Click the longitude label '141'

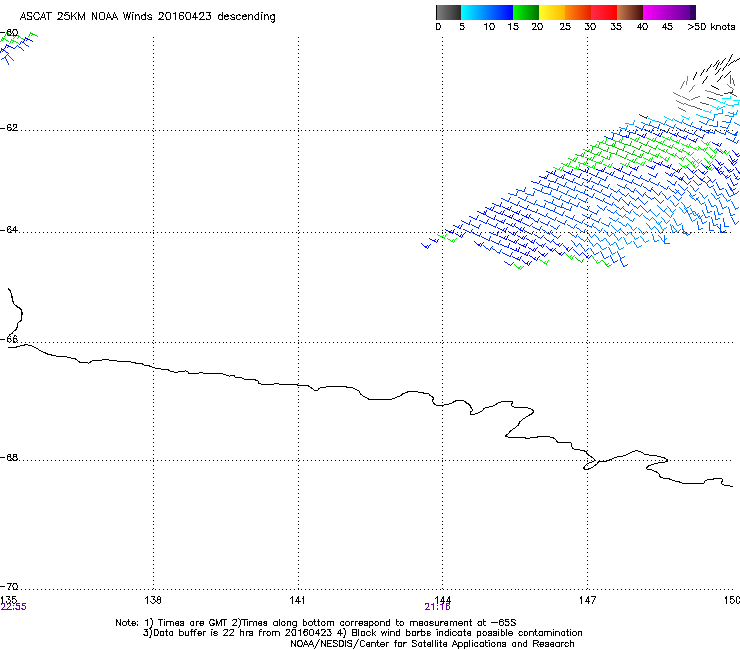click(x=297, y=599)
